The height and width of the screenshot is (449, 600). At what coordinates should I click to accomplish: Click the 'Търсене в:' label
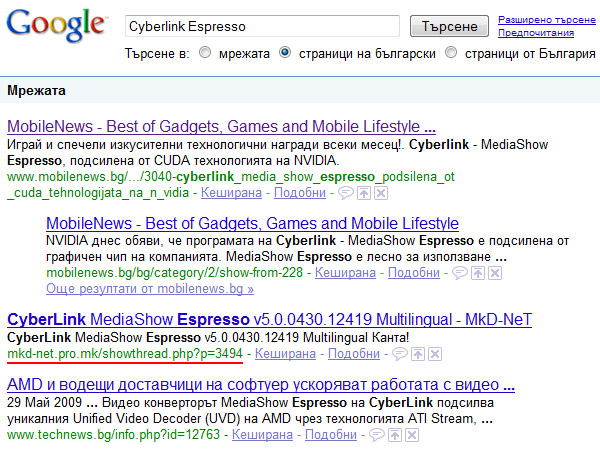click(x=157, y=53)
